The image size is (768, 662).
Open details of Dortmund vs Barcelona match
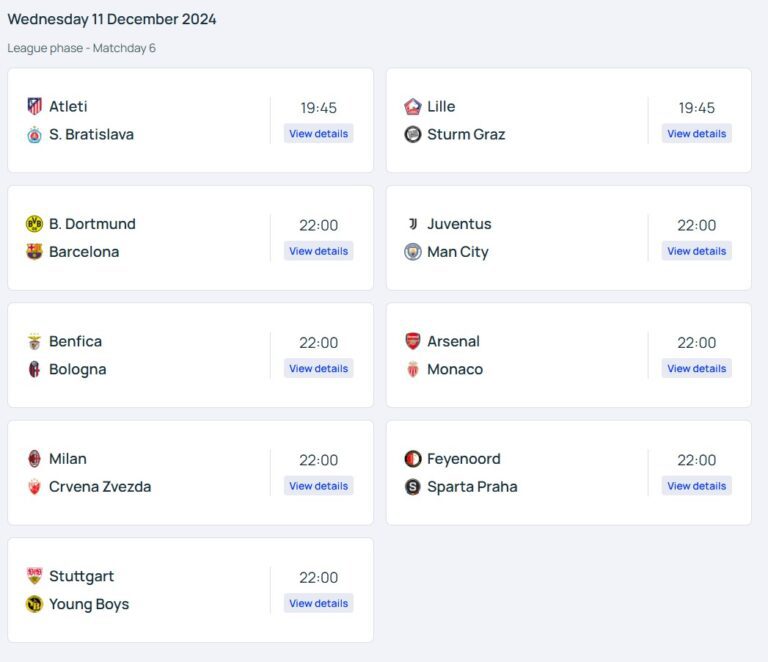tap(319, 251)
